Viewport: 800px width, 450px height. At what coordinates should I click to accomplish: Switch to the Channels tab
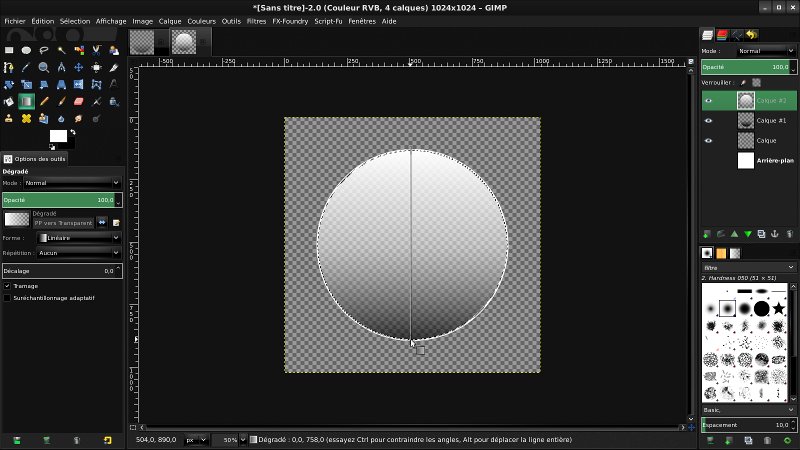point(722,35)
